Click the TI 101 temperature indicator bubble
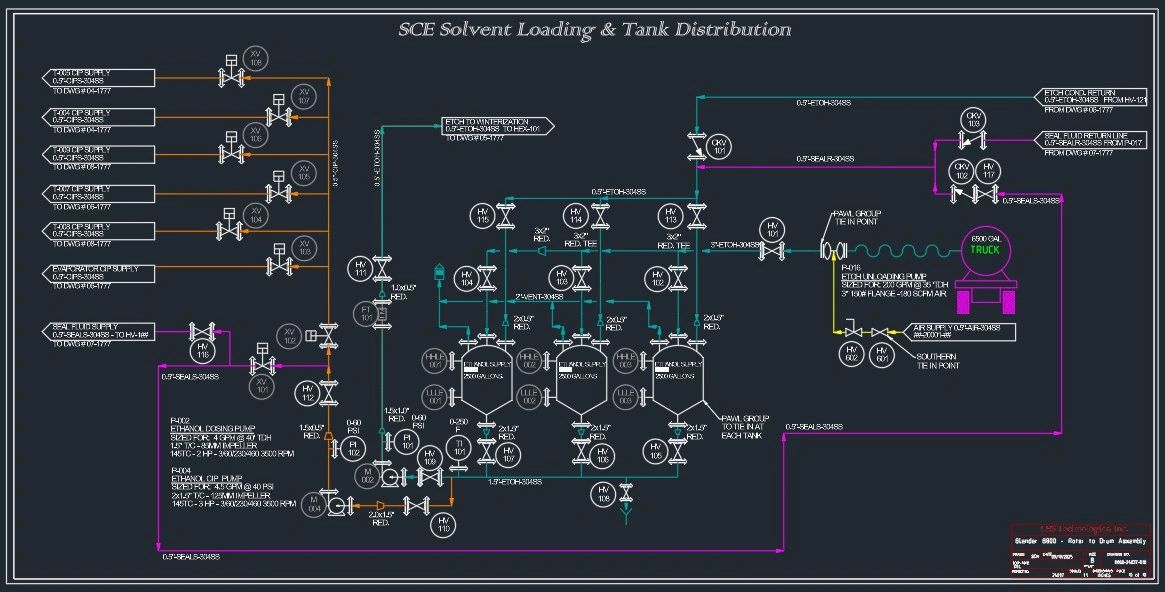The image size is (1165, 592). click(459, 446)
